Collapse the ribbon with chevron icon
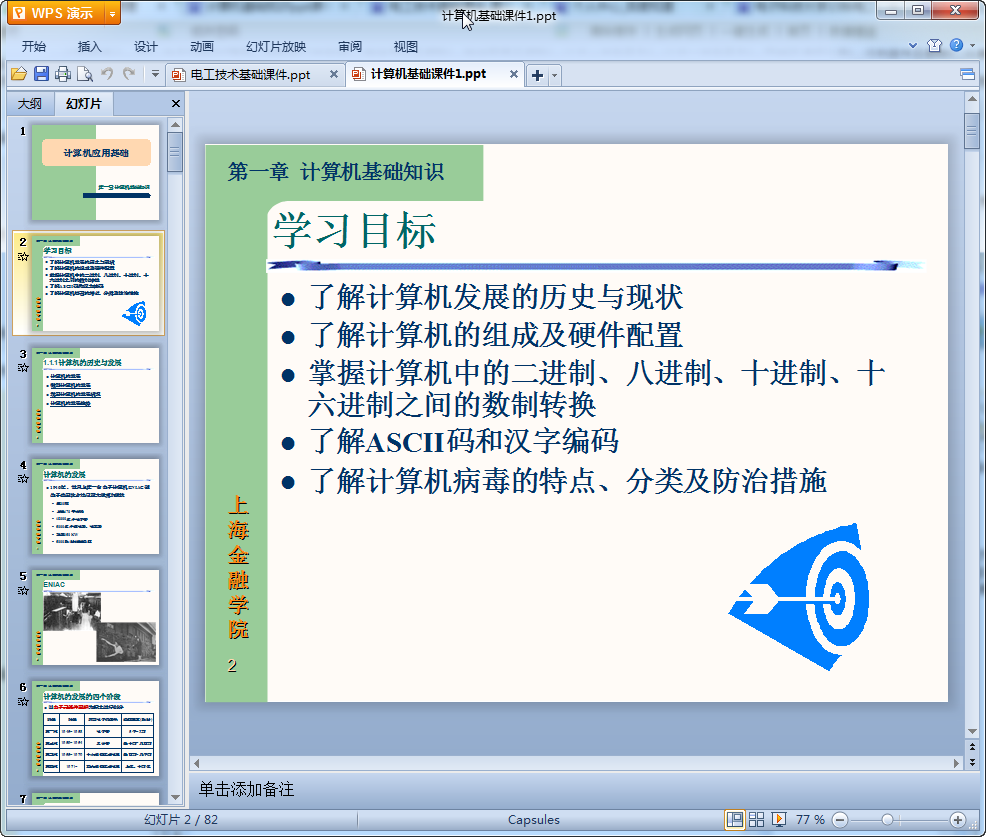Screen dimensions: 986x837 (913, 45)
